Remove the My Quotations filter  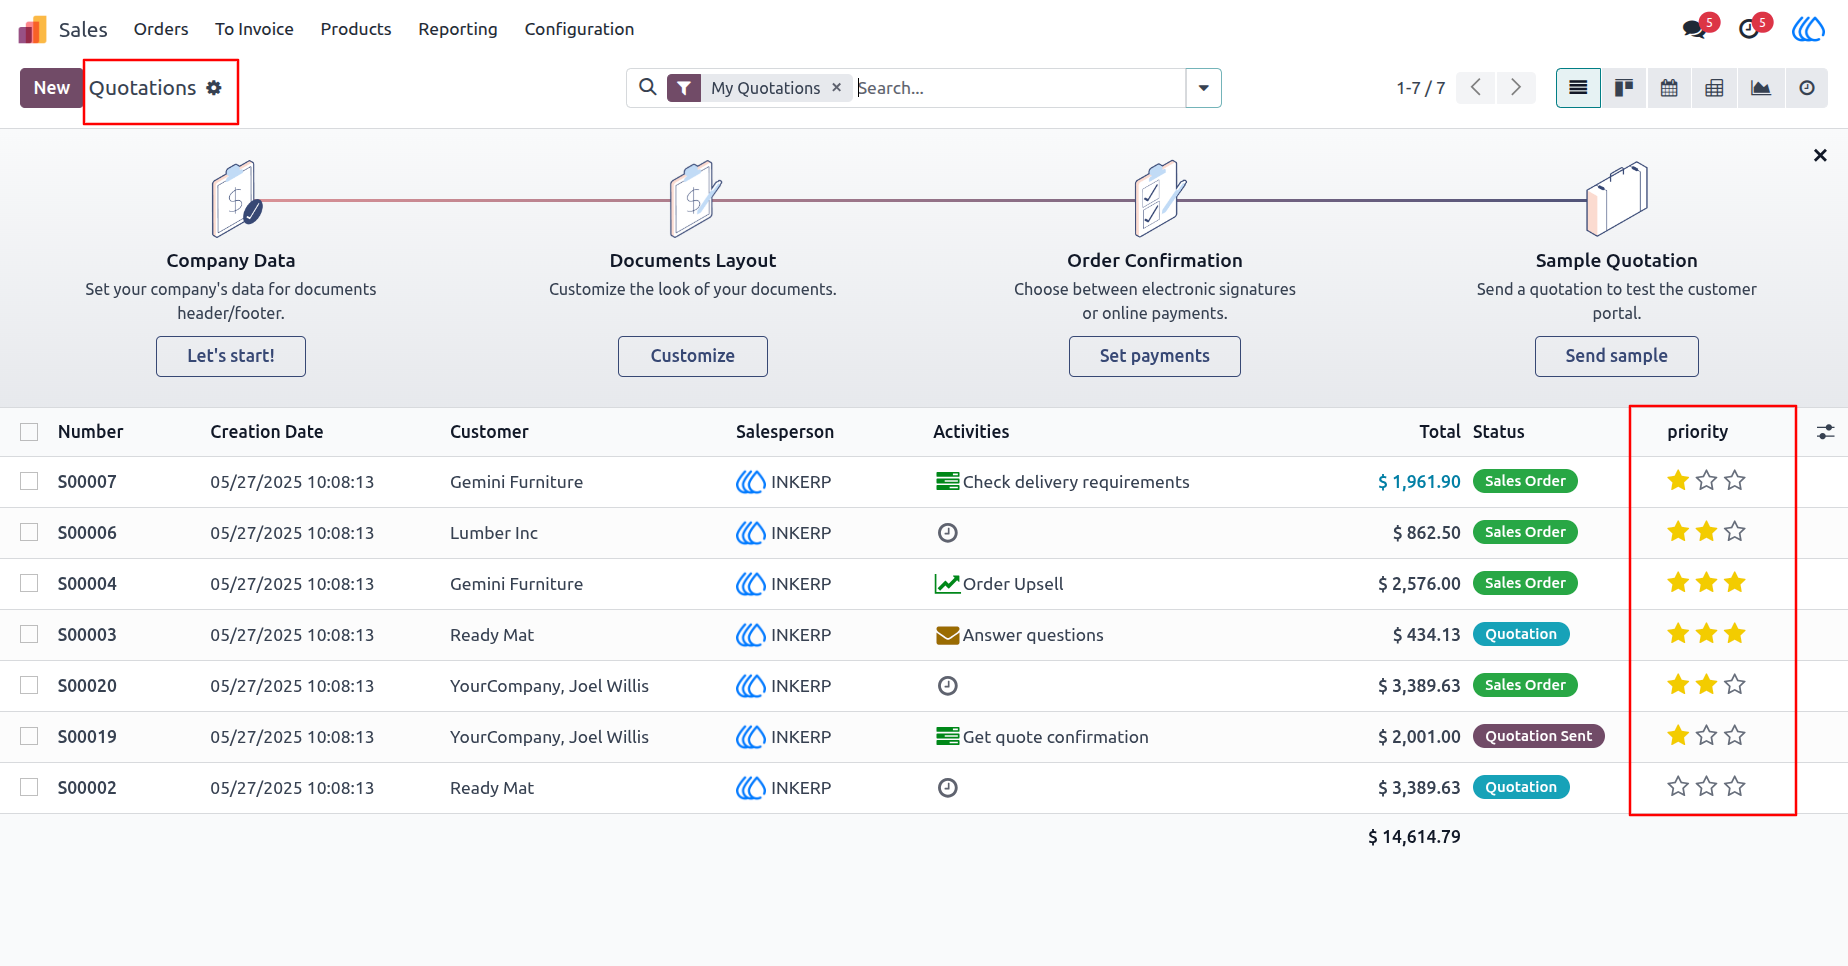(x=837, y=88)
